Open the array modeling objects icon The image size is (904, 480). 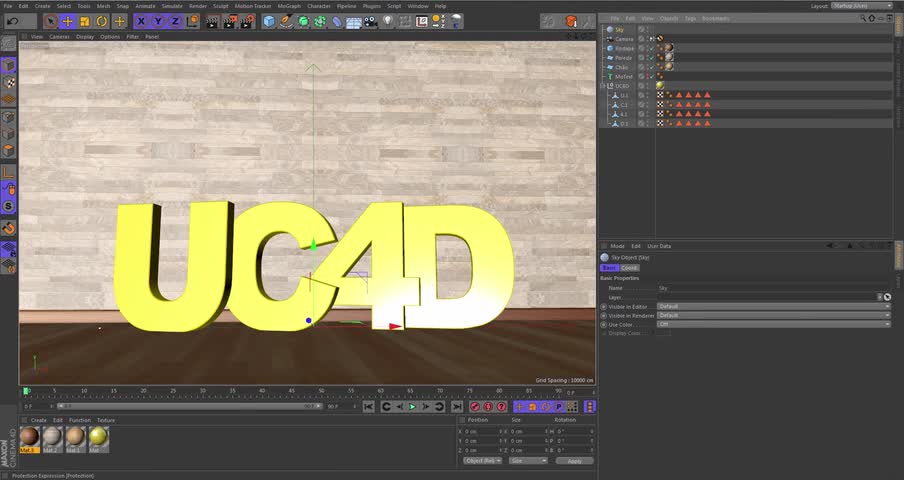[x=320, y=22]
